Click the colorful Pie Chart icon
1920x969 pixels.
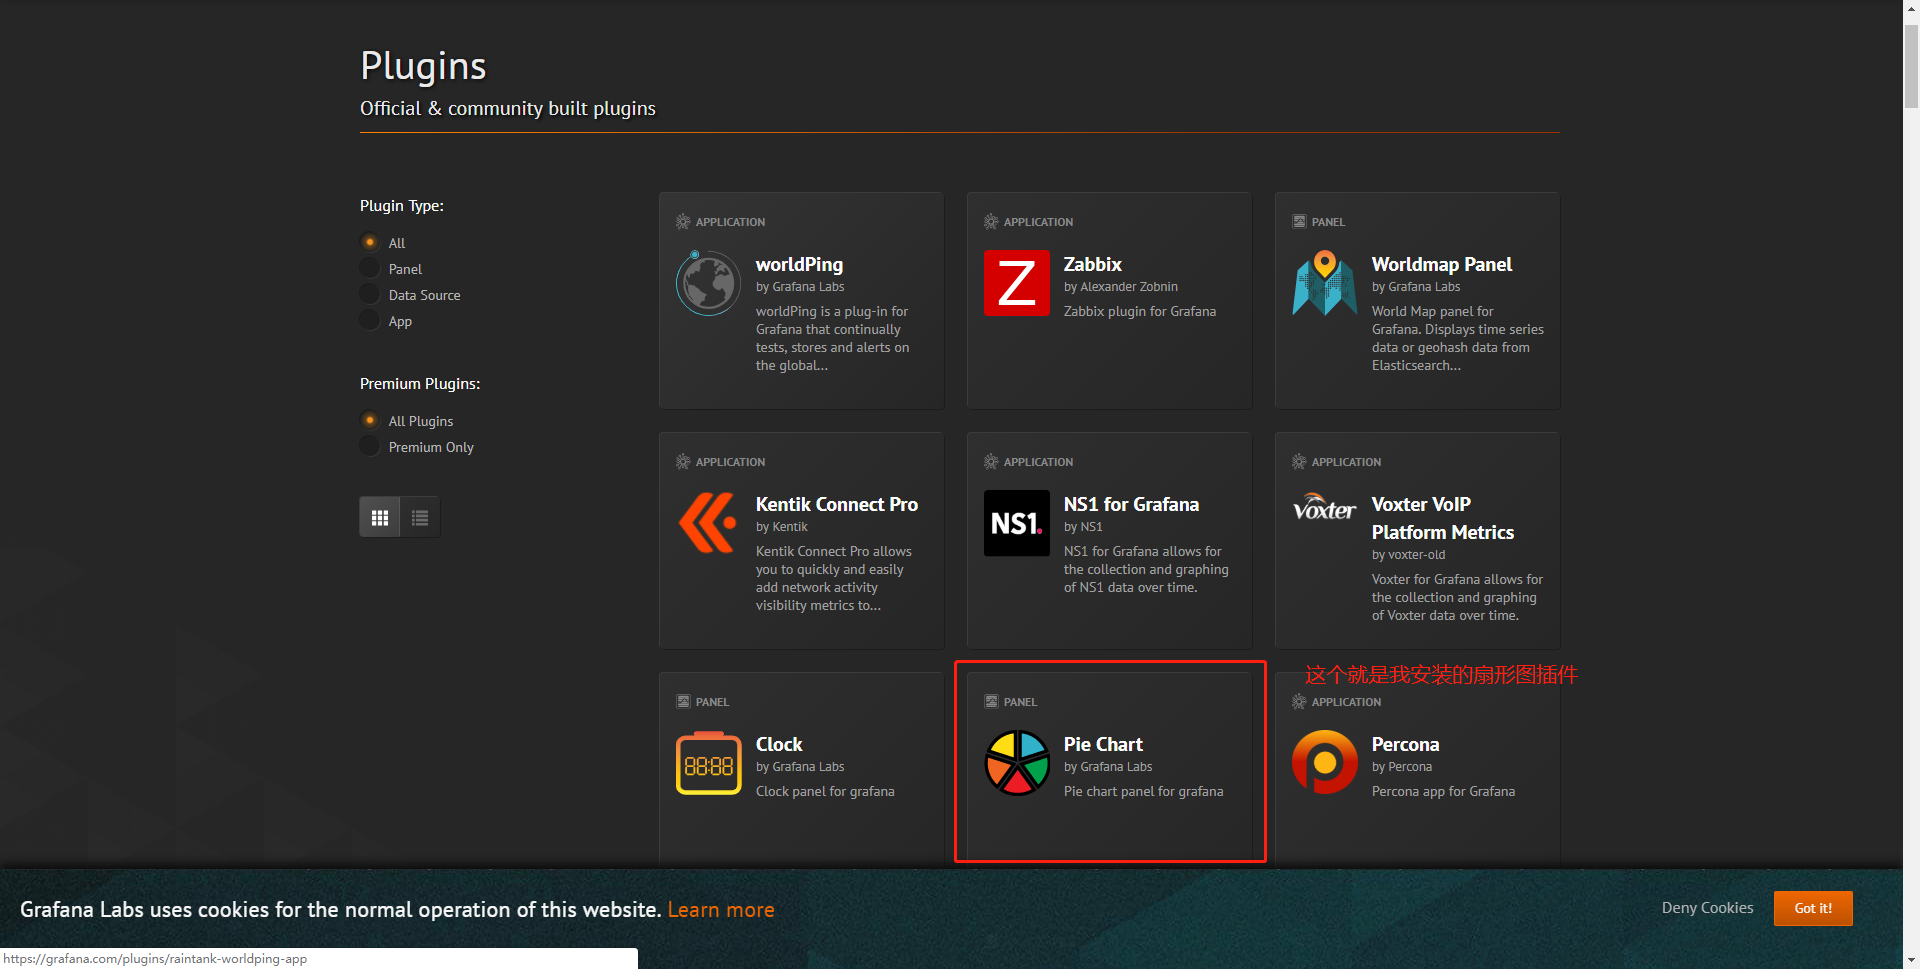coord(1016,763)
